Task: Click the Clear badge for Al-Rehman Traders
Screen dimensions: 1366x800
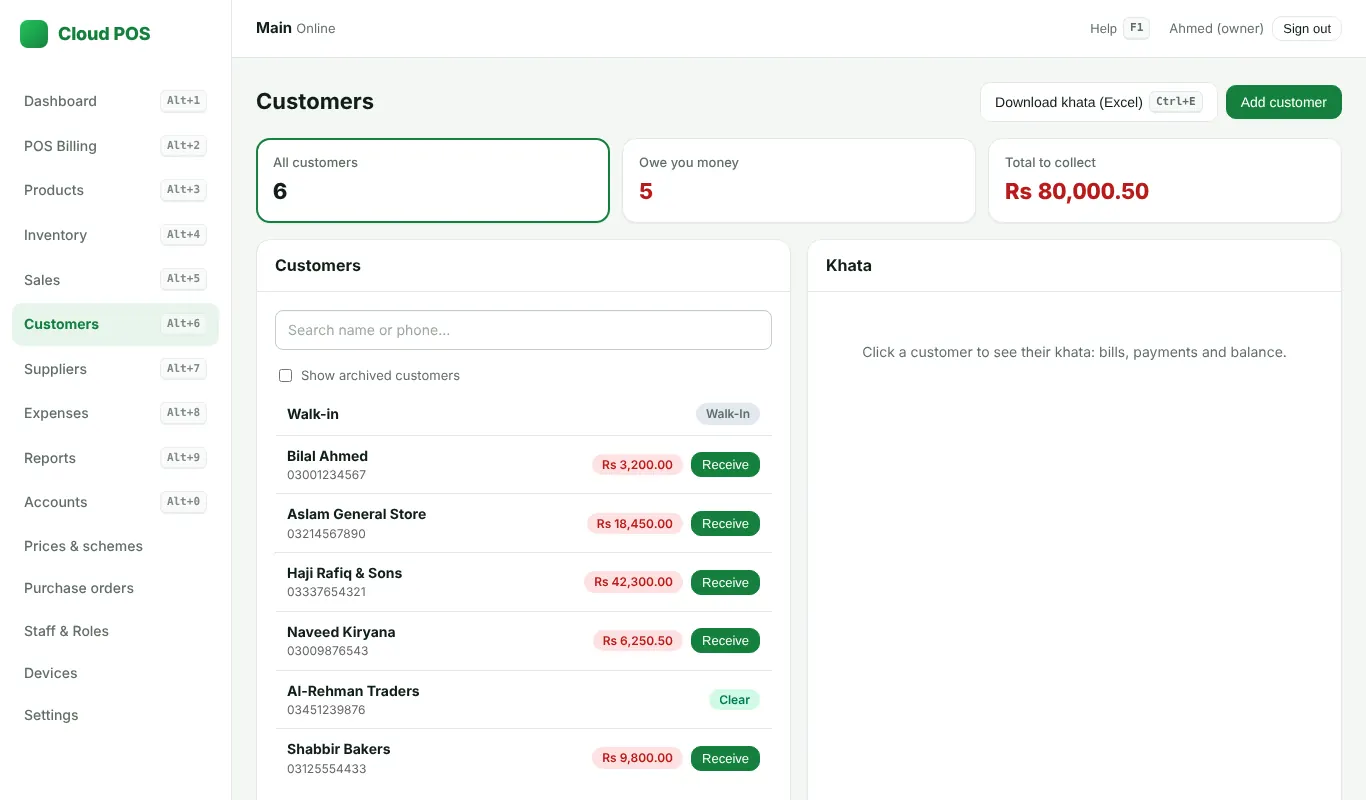Action: click(x=734, y=700)
